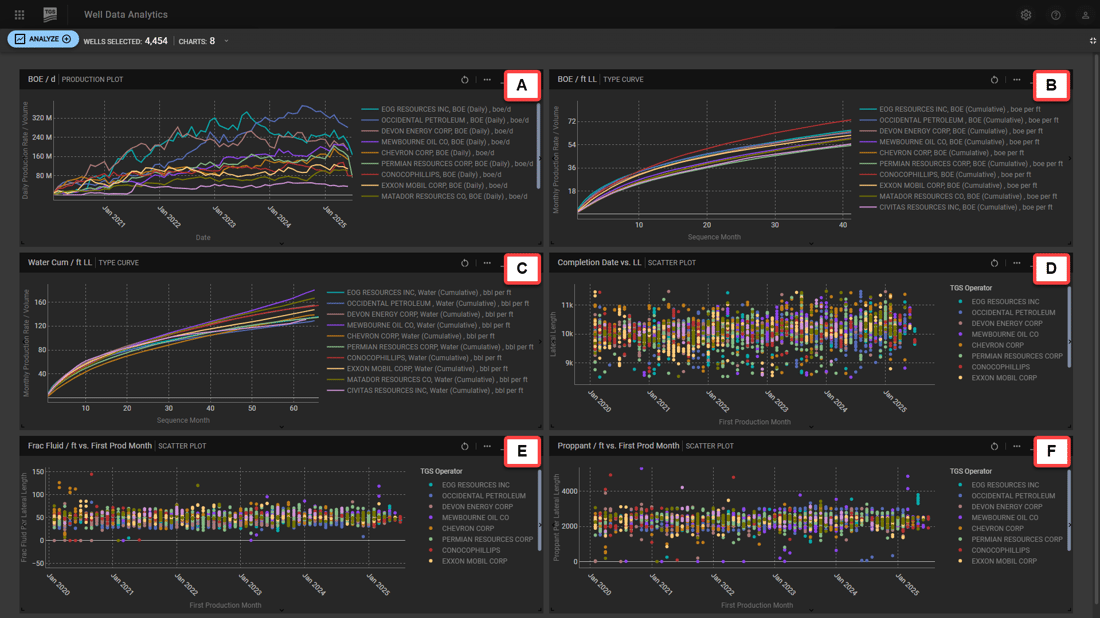Viewport: 1100px width, 618px height.
Task: Open the apps grid menu
Action: point(19,15)
